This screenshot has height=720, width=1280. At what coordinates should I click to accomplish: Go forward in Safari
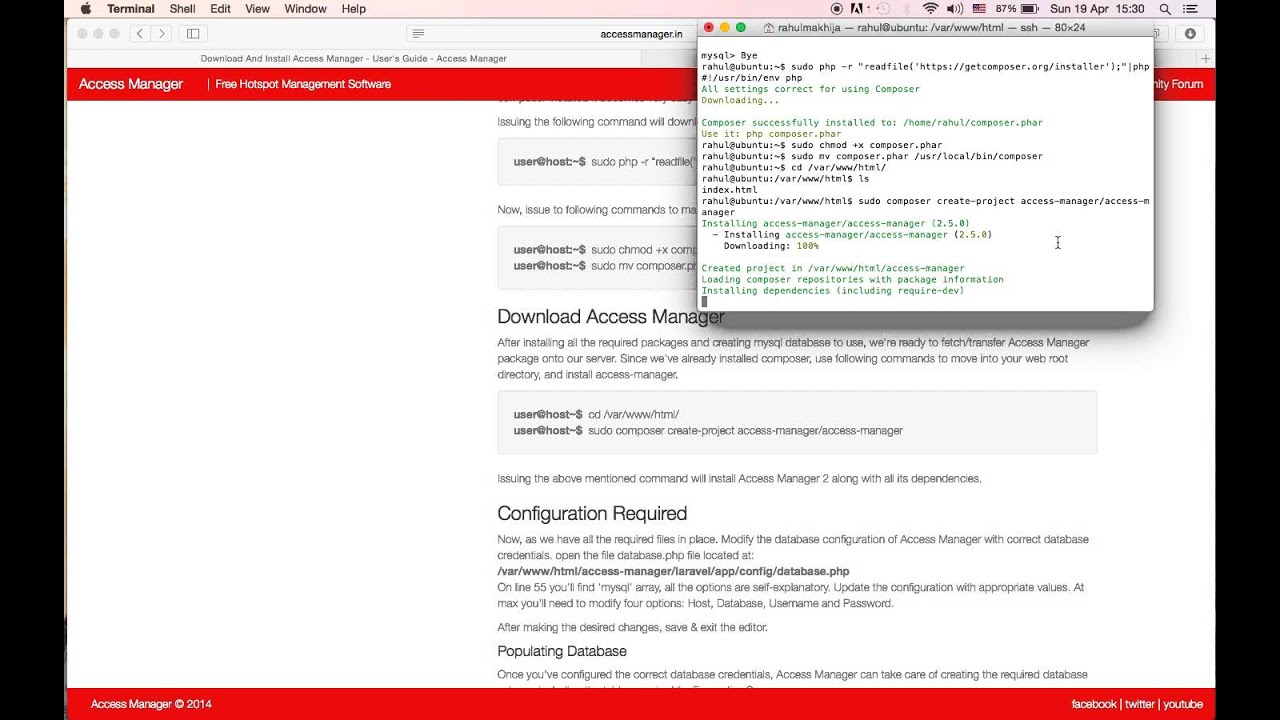pos(161,33)
